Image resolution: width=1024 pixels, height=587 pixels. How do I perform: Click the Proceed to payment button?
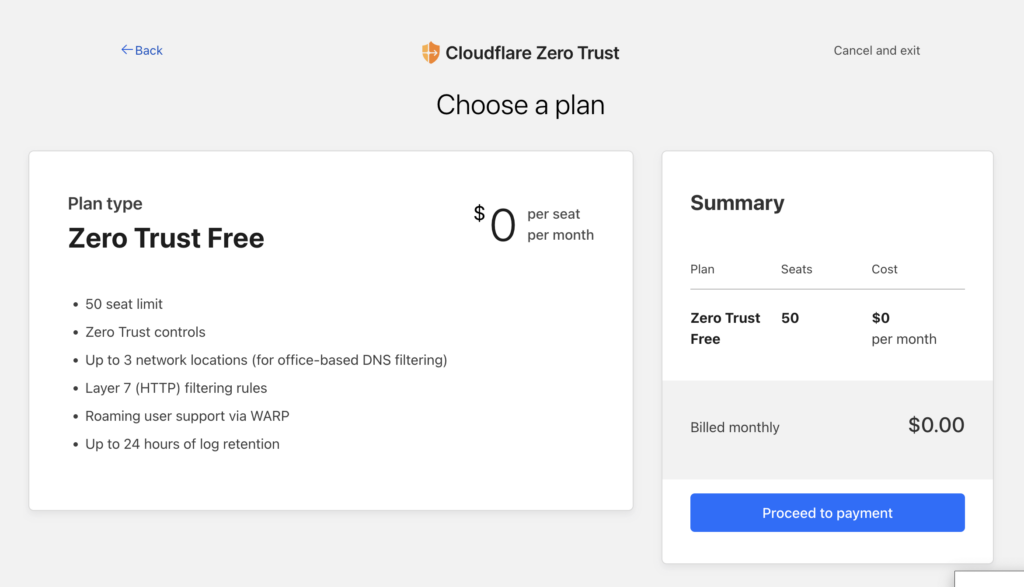(827, 513)
